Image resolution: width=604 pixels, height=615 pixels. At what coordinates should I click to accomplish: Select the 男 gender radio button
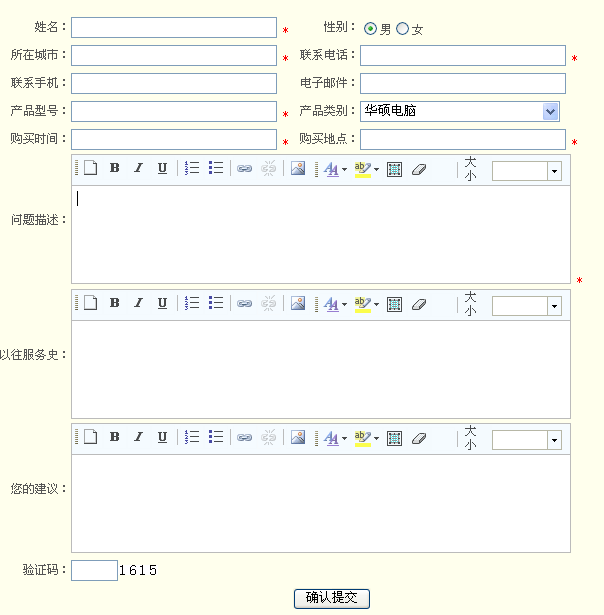(x=370, y=29)
